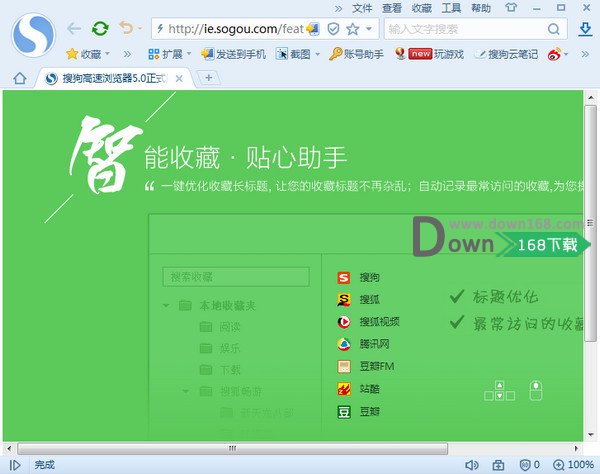Click the home page icon
The height and width of the screenshot is (474, 600).
tap(20, 78)
